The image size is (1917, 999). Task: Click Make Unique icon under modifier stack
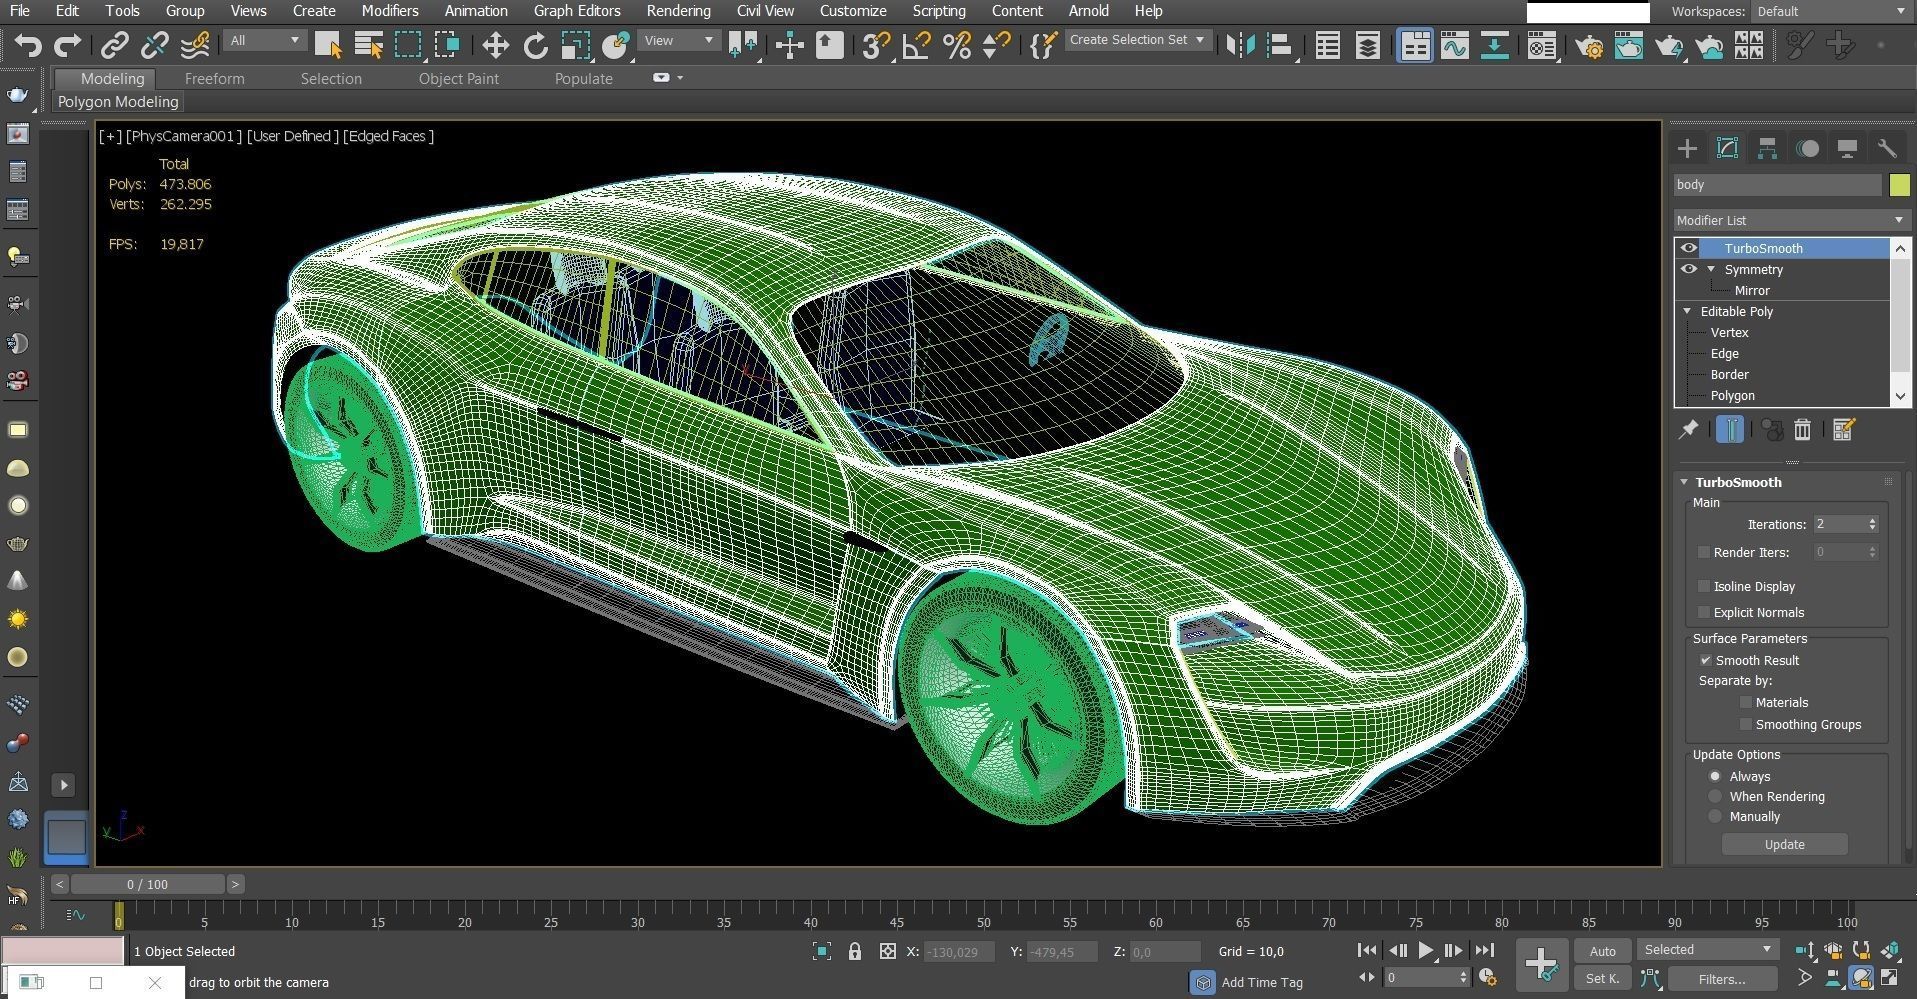tap(1772, 429)
